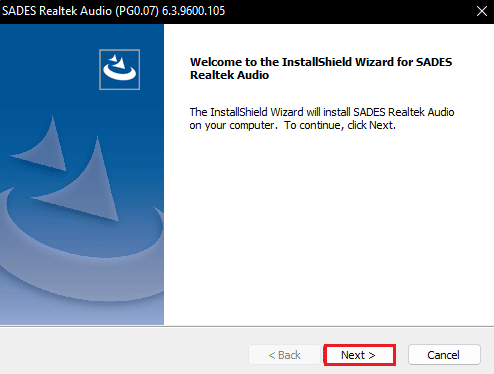This screenshot has width=494, height=374.
Task: Click the Realtek Audio heading's second line
Action: click(229, 75)
